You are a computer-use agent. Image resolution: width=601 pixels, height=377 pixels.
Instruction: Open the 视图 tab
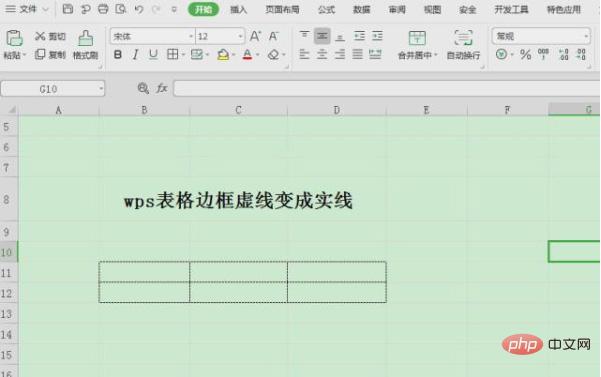432,10
